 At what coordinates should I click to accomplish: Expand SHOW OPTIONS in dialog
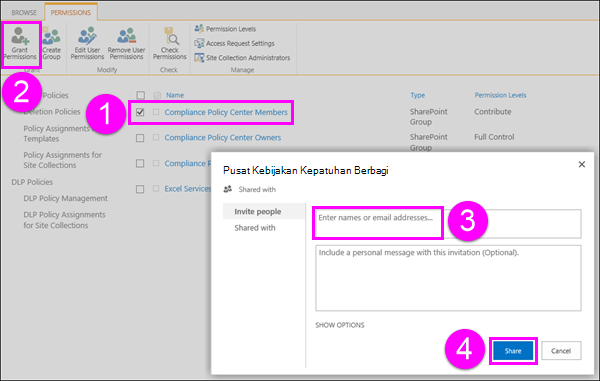(x=340, y=325)
